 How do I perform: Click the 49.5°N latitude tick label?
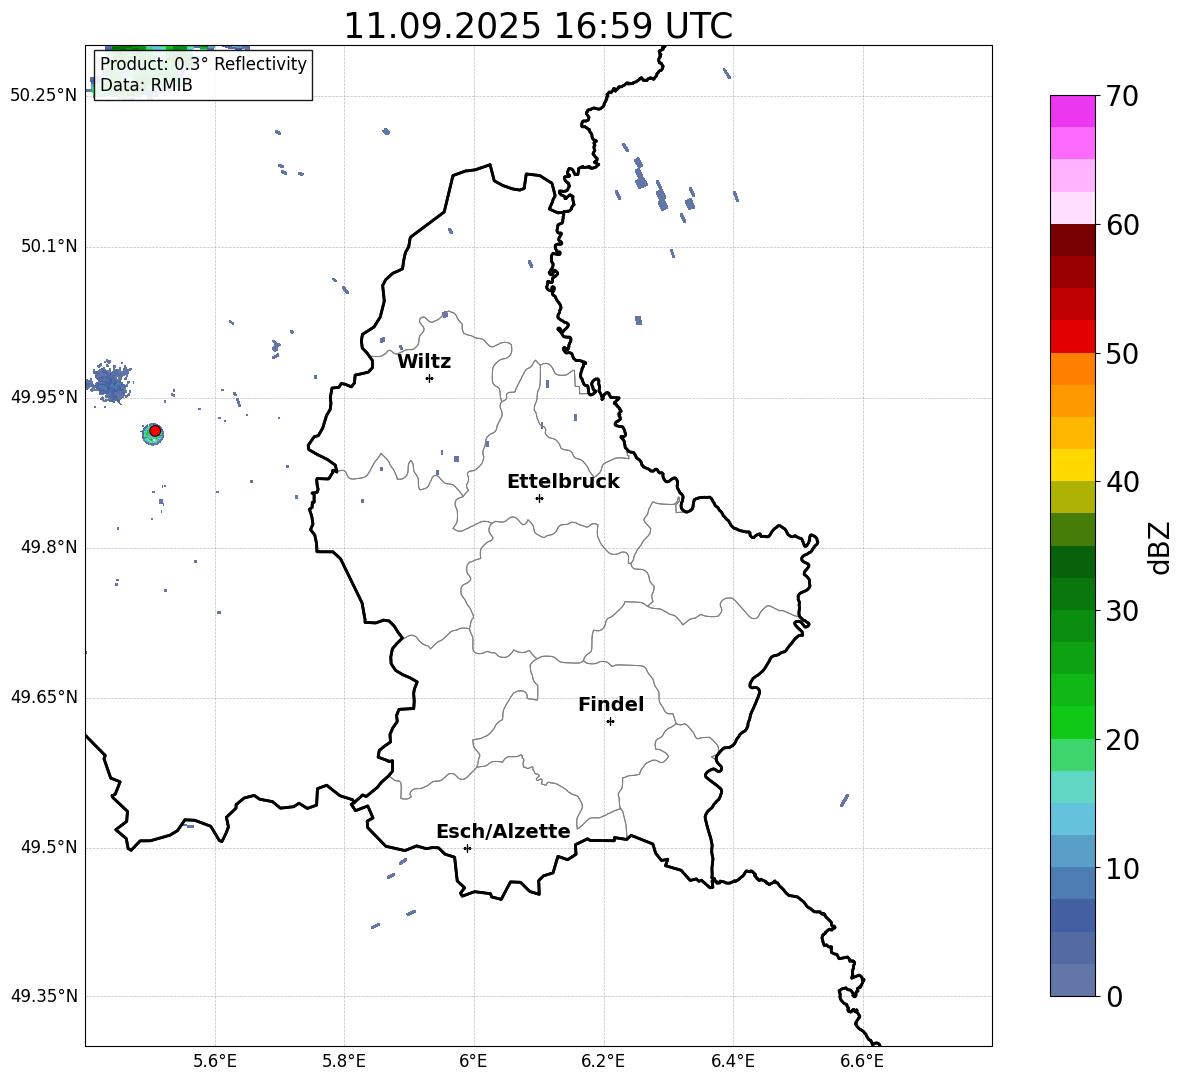(x=49, y=847)
